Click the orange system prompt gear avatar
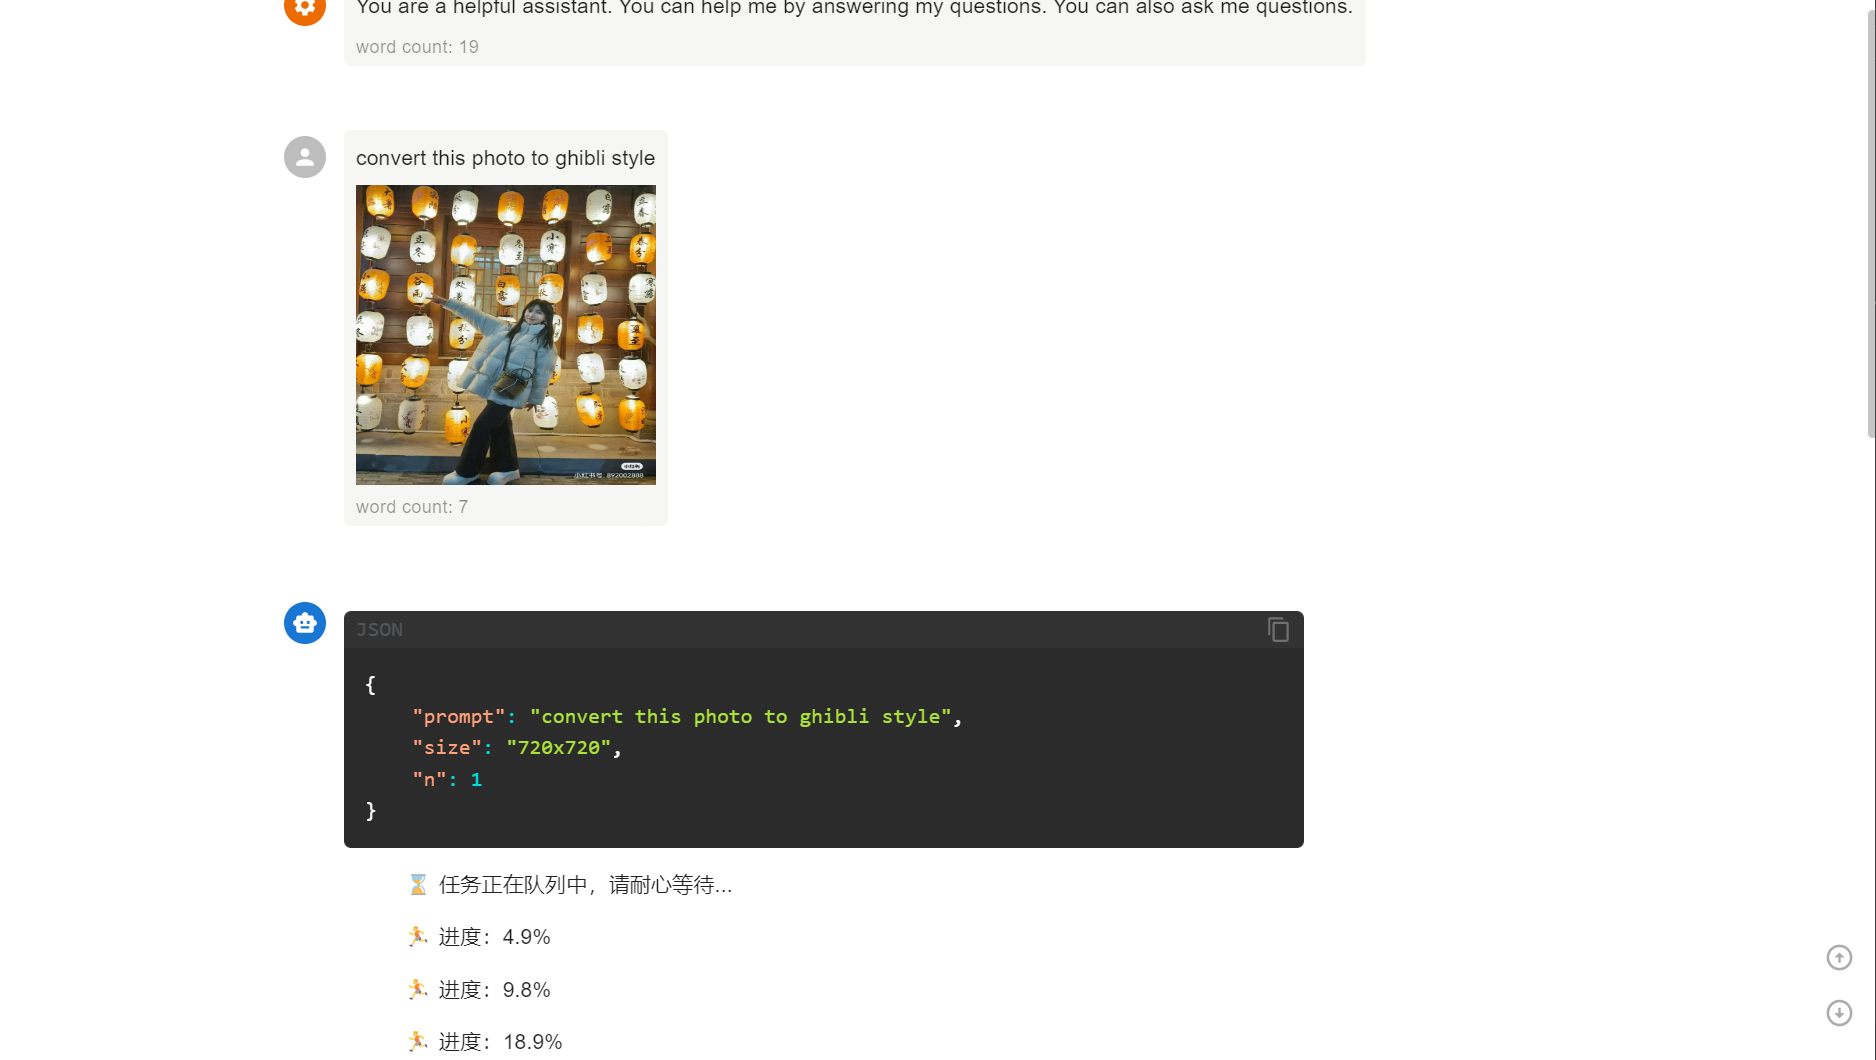The width and height of the screenshot is (1876, 1060). (304, 8)
